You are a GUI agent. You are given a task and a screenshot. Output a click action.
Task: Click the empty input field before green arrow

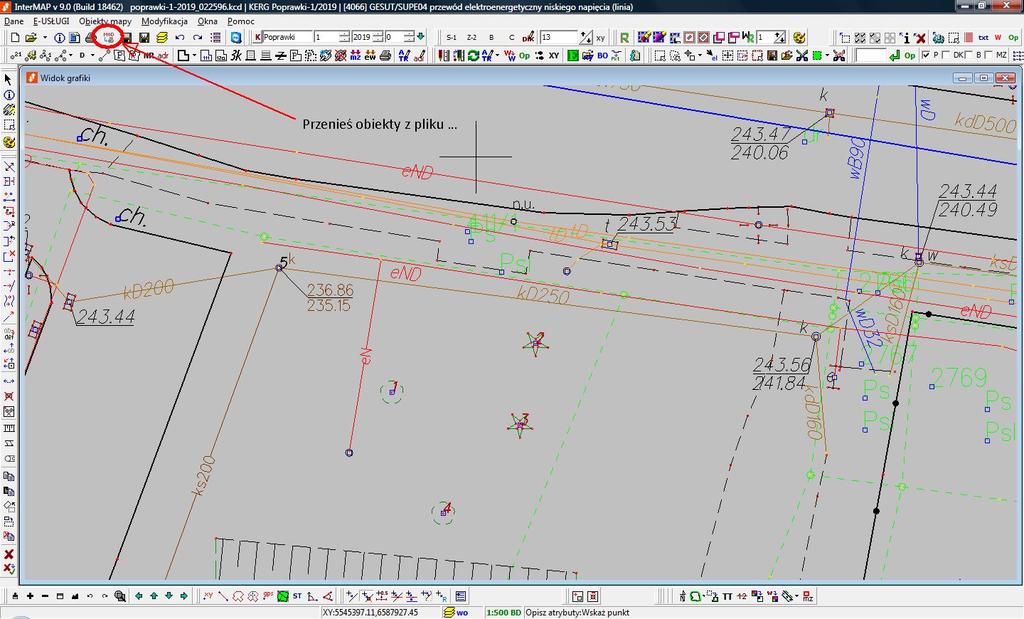871,56
